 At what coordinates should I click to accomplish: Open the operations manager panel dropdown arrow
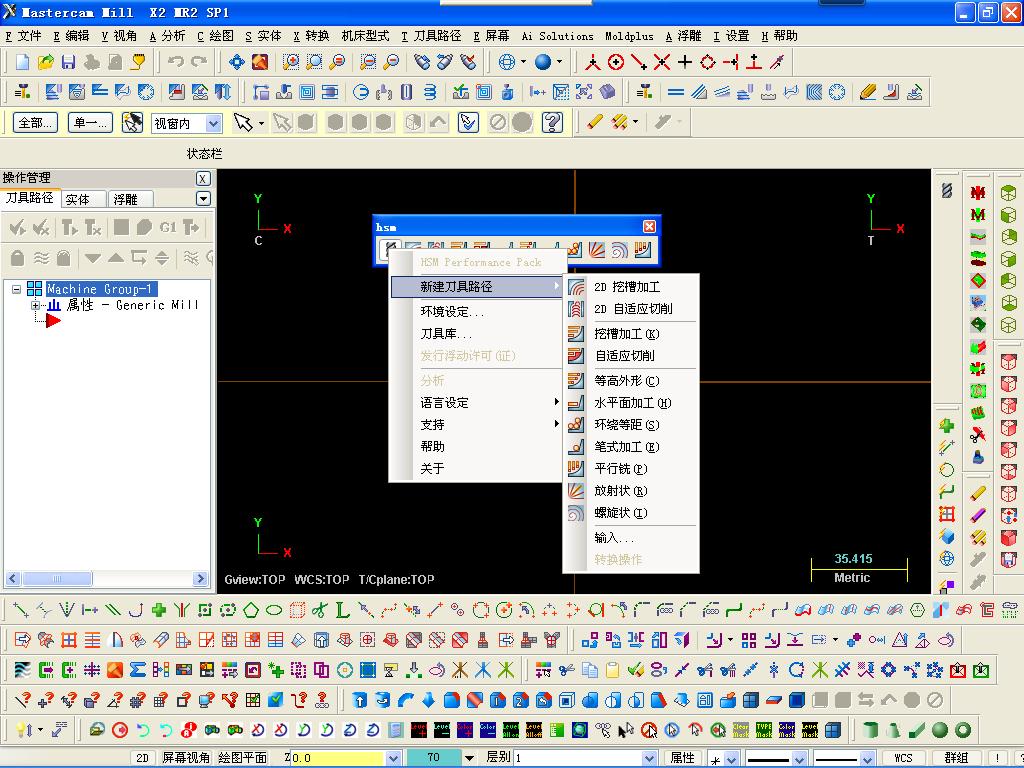pyautogui.click(x=203, y=199)
